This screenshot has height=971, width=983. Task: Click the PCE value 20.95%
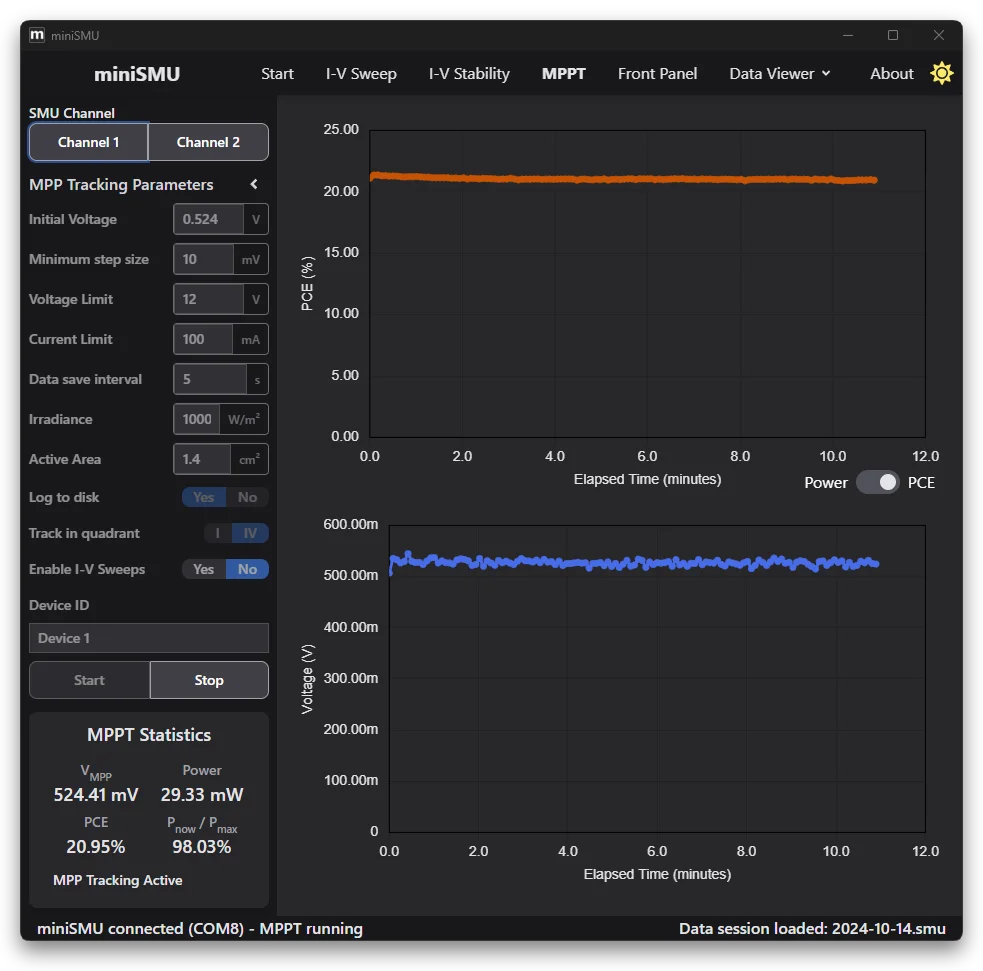click(96, 847)
